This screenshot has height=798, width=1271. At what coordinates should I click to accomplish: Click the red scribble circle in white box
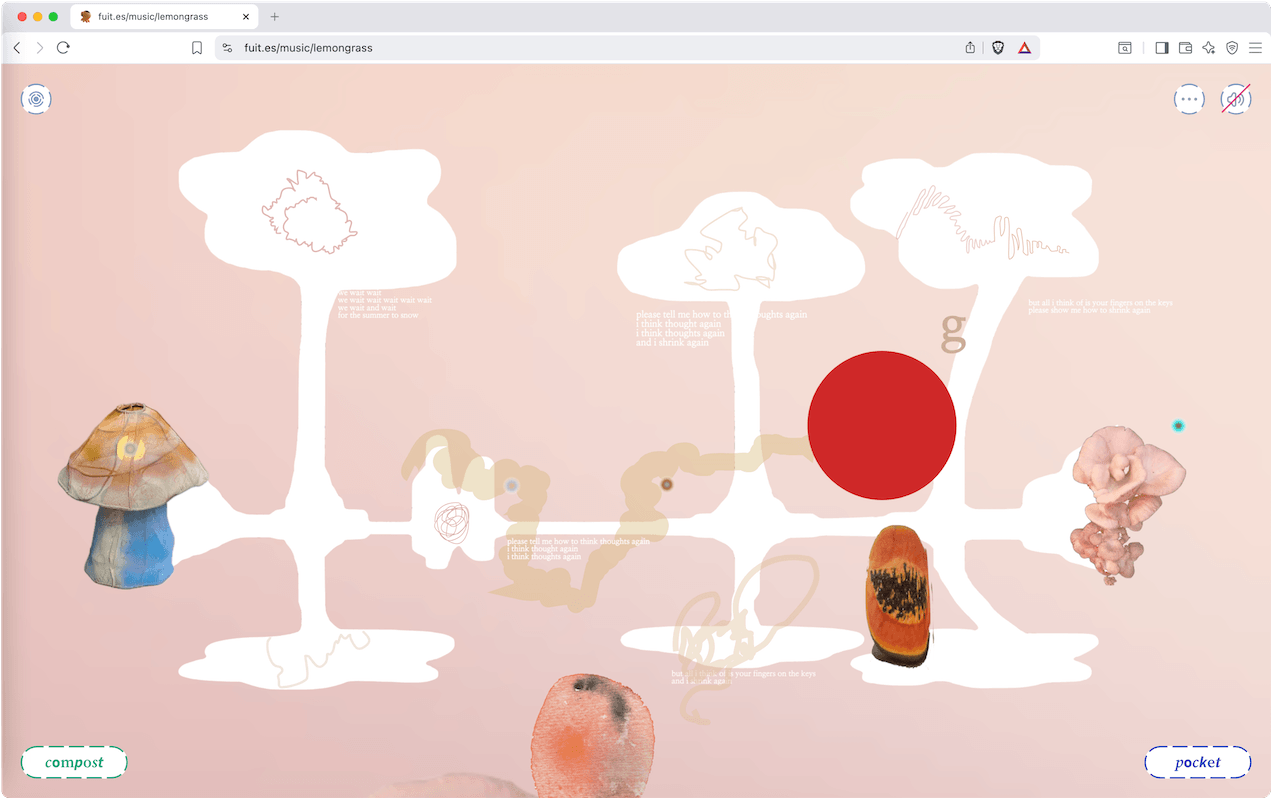[452, 522]
